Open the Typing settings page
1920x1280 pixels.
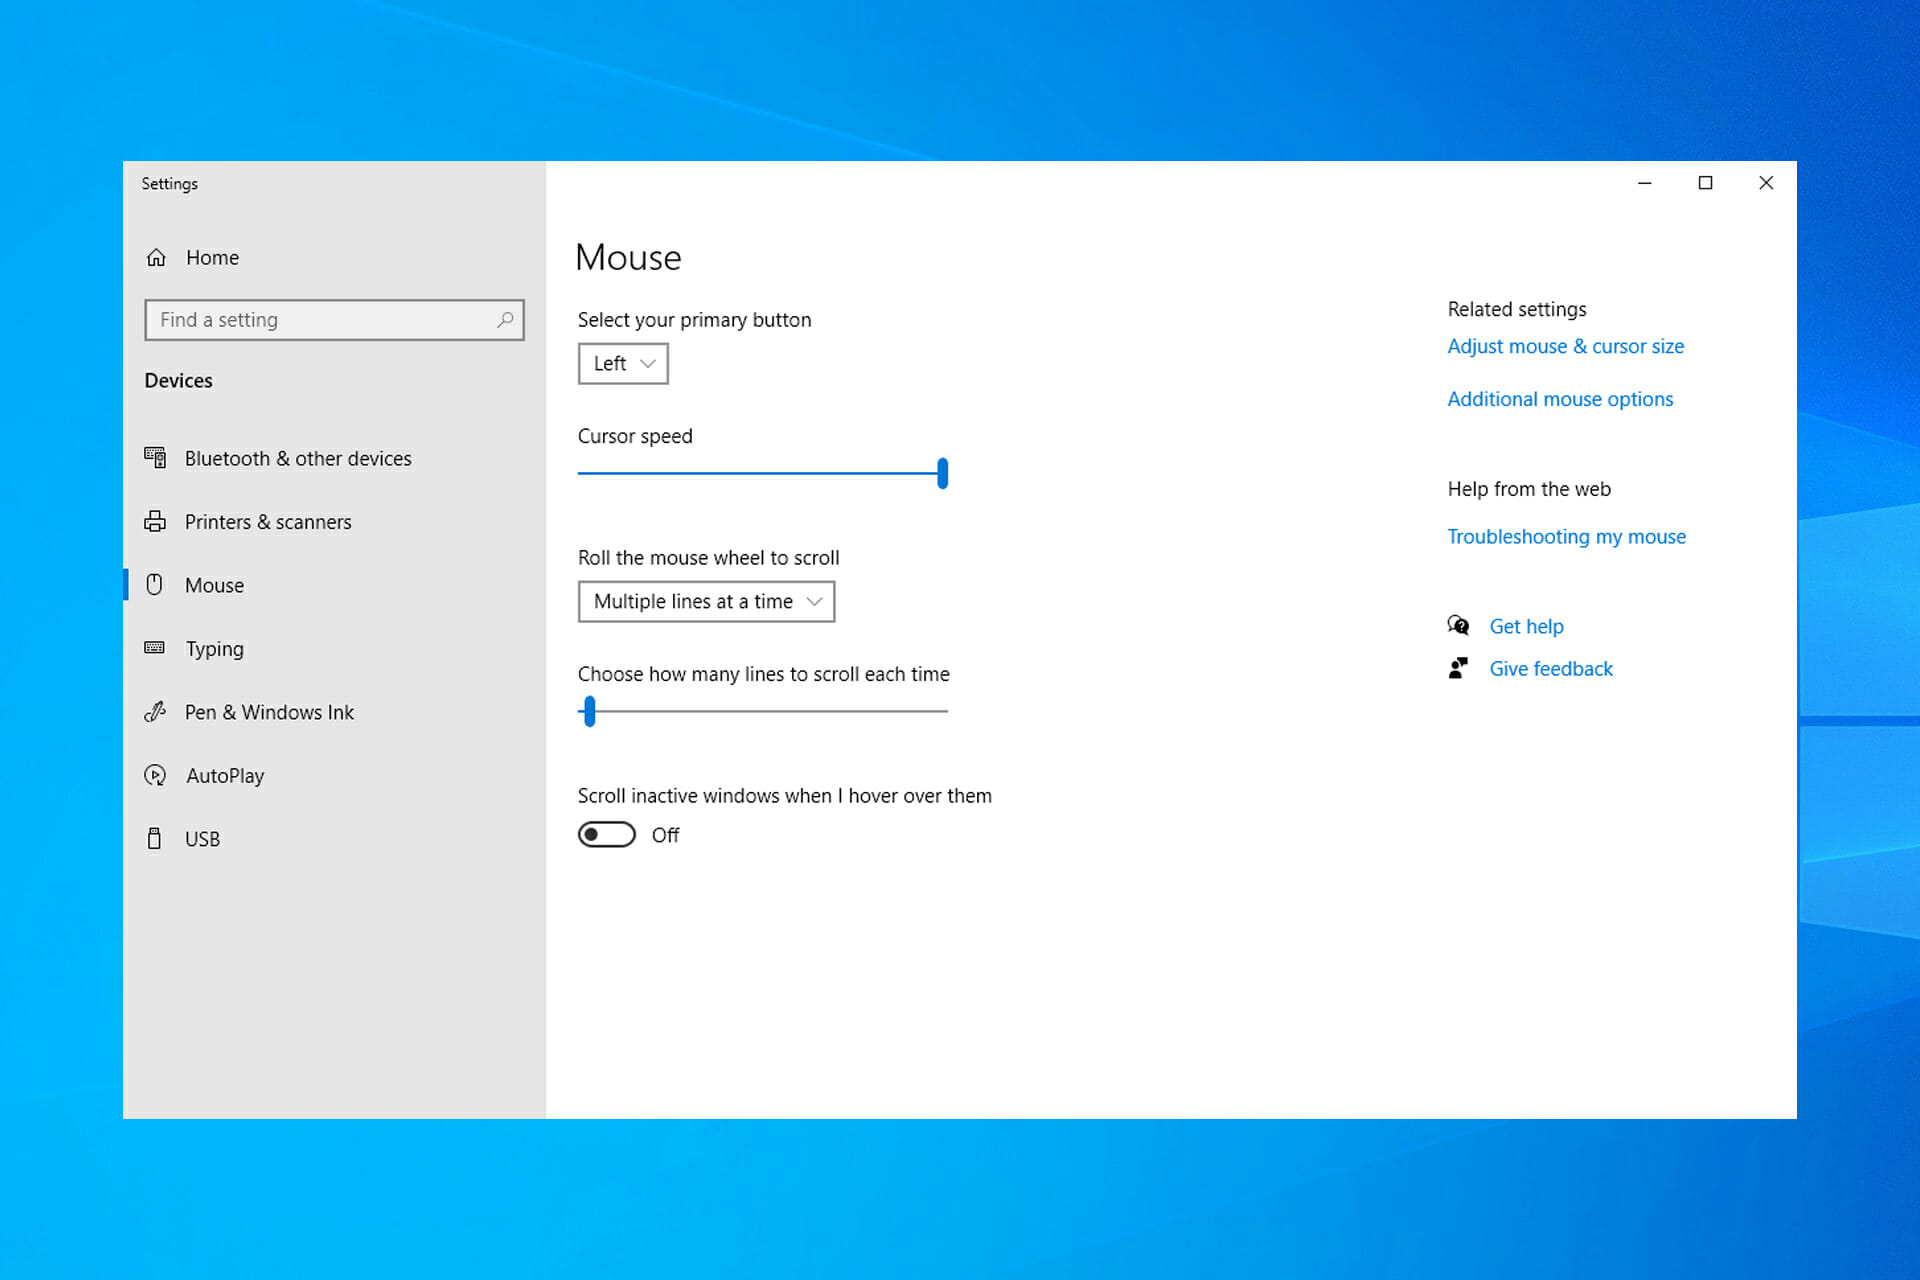point(334,648)
